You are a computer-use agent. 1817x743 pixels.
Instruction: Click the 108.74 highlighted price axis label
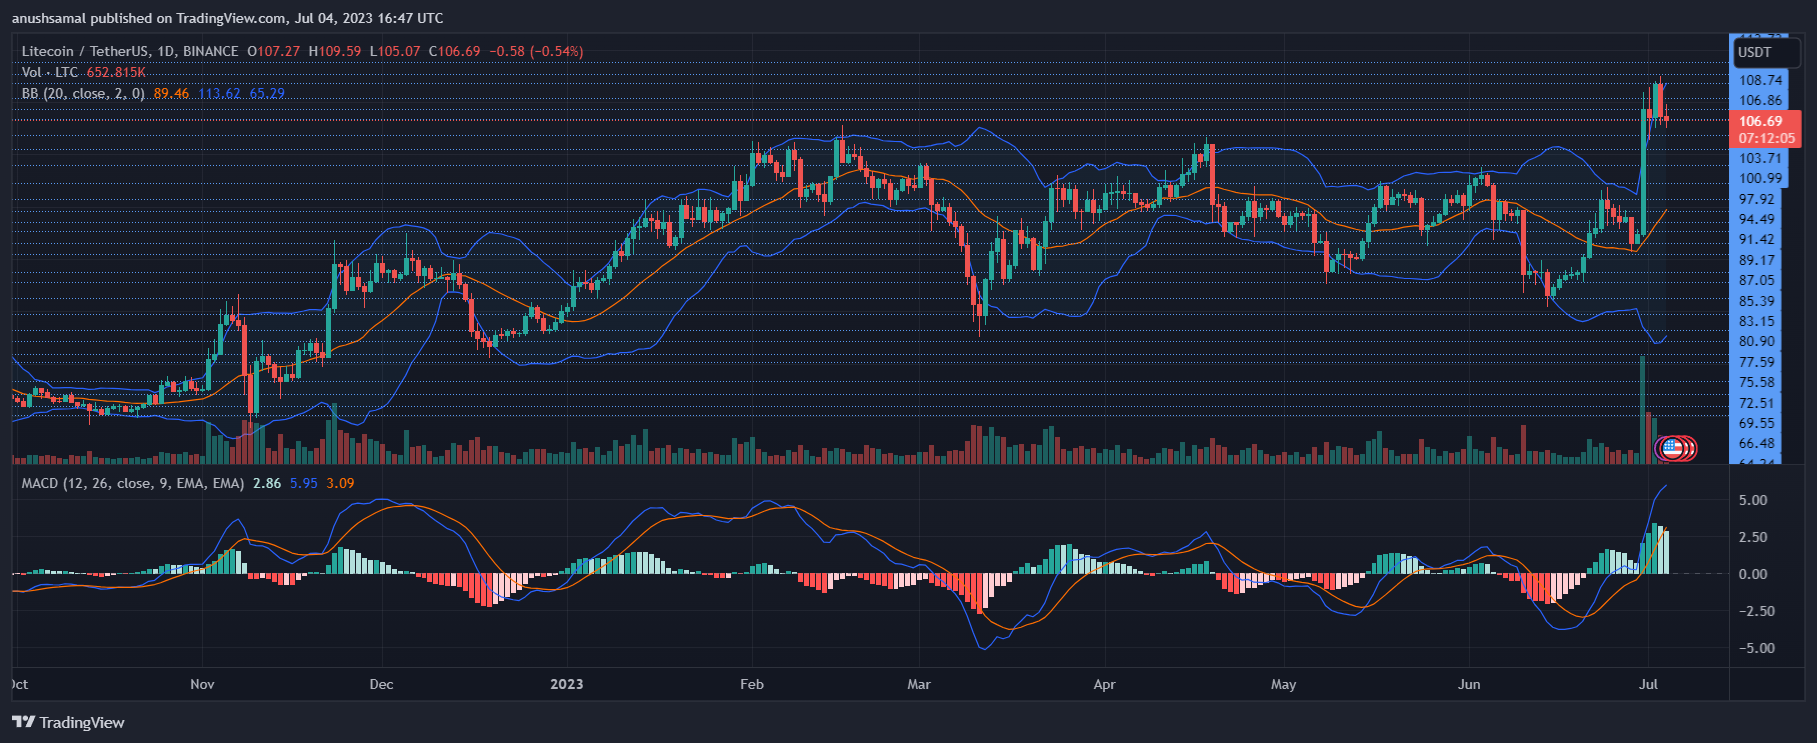tap(1760, 80)
